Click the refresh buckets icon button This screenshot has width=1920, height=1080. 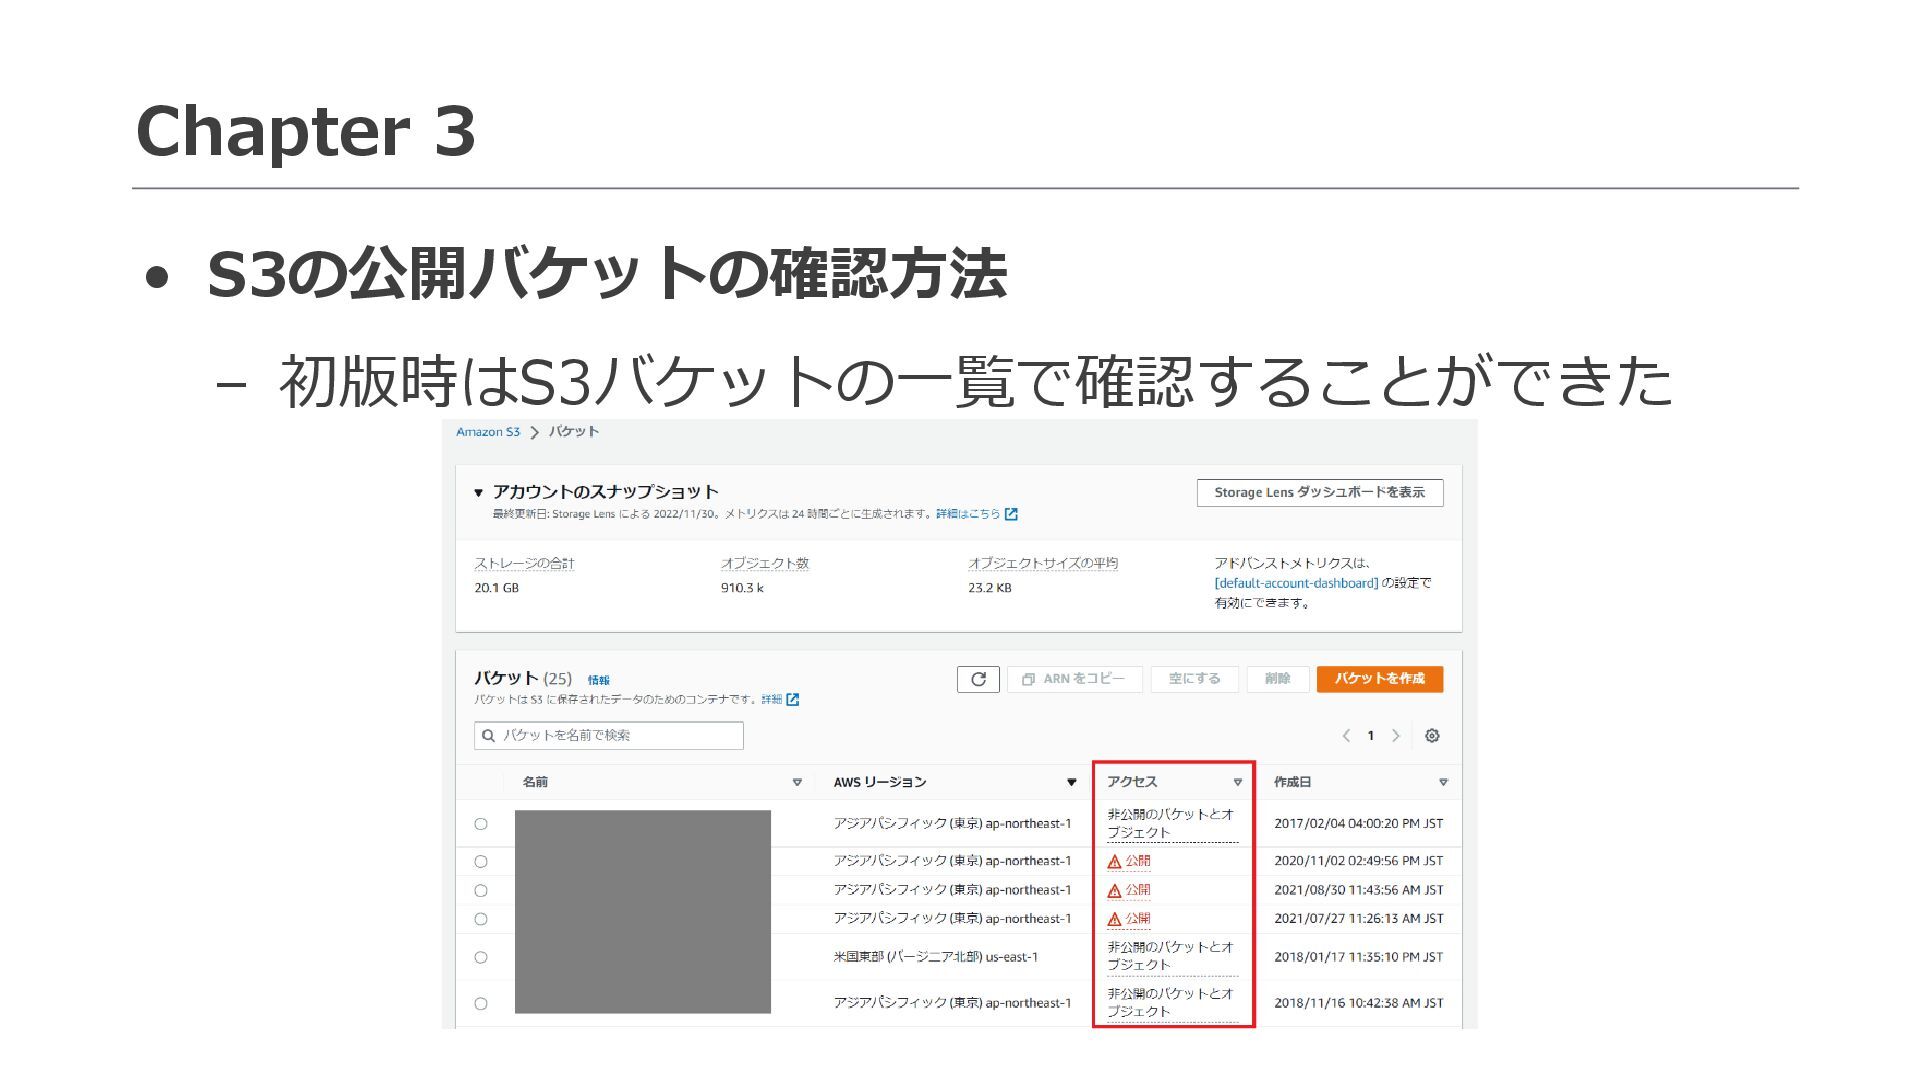[x=978, y=679]
